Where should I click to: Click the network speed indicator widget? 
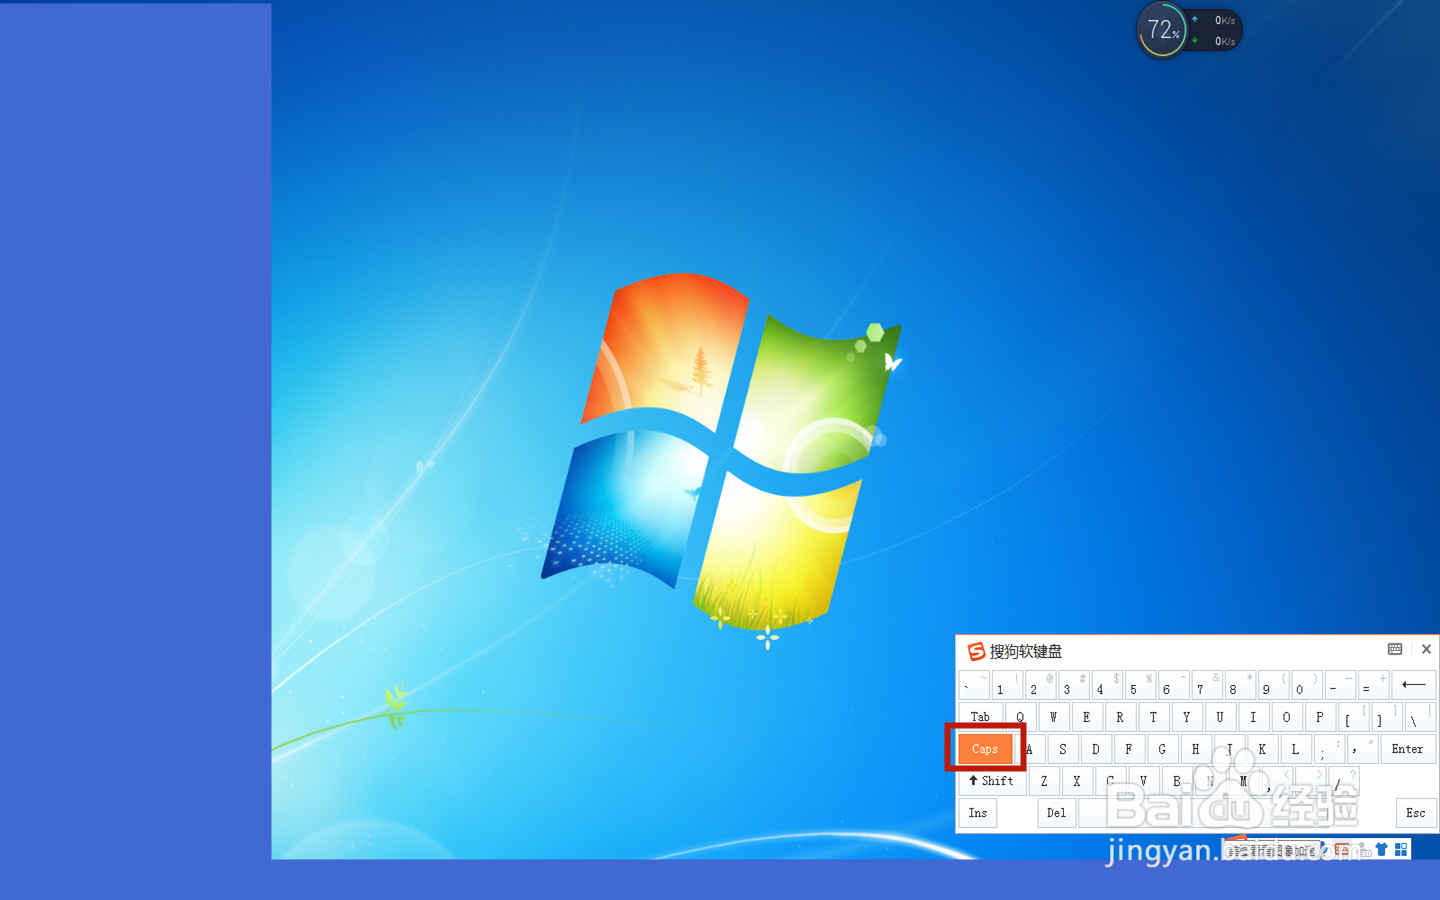point(1215,31)
